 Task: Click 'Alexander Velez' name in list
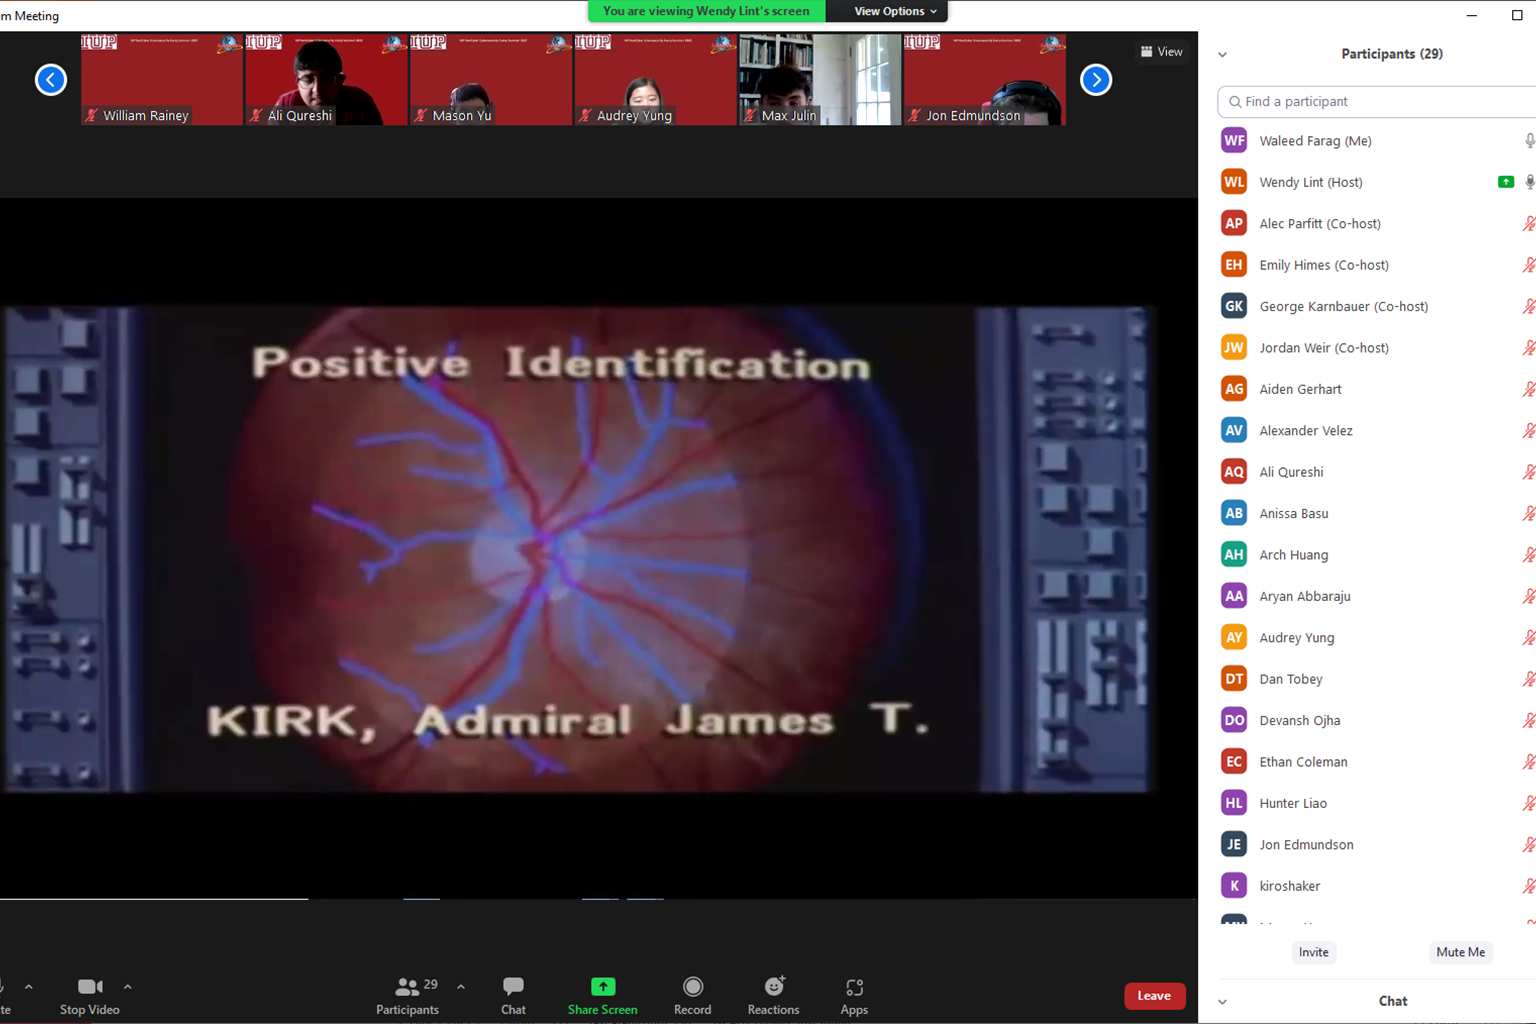click(1306, 431)
